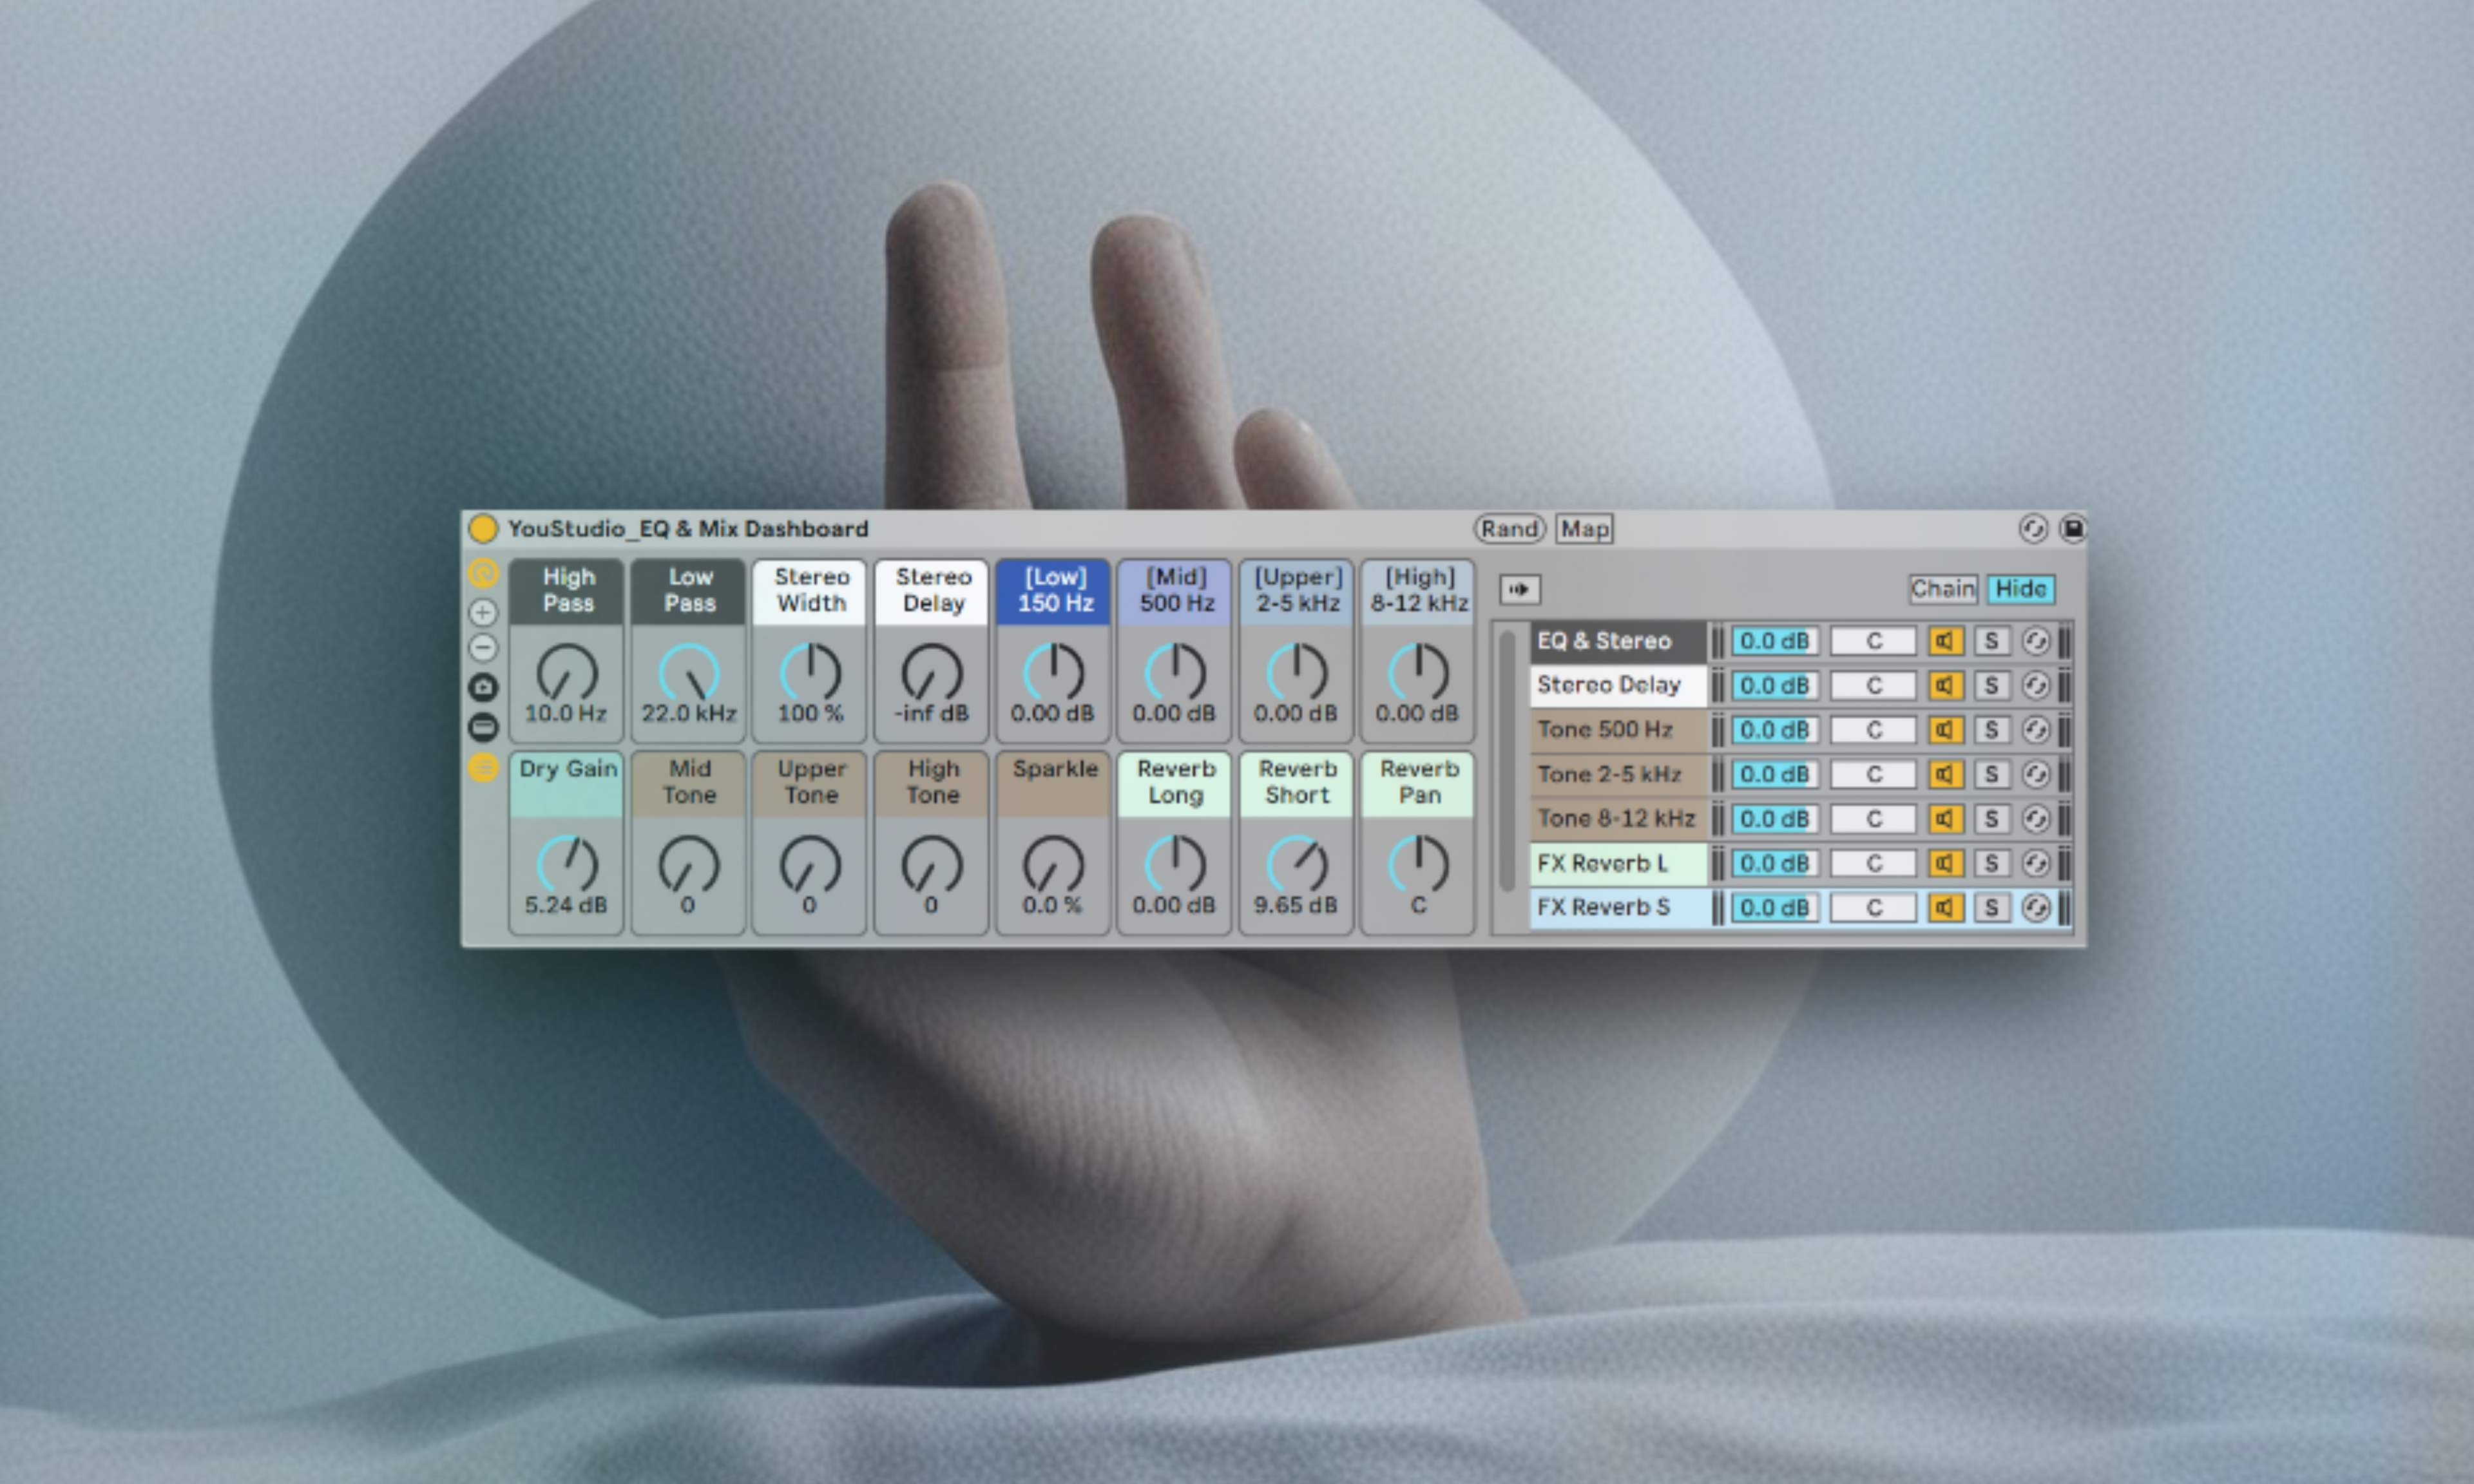This screenshot has height=1484, width=2474.
Task: Click the volume field of Tone 8-12 kHz
Action: click(1774, 819)
